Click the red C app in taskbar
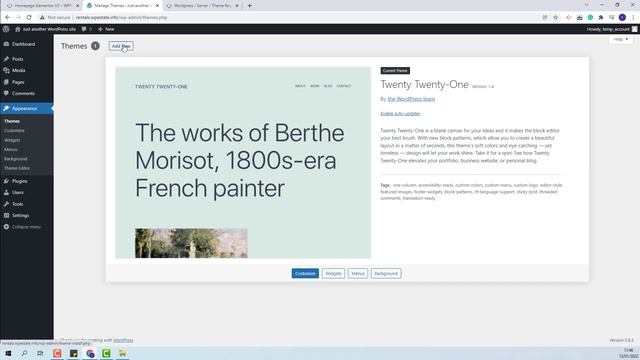The width and height of the screenshot is (640, 360). [57, 353]
